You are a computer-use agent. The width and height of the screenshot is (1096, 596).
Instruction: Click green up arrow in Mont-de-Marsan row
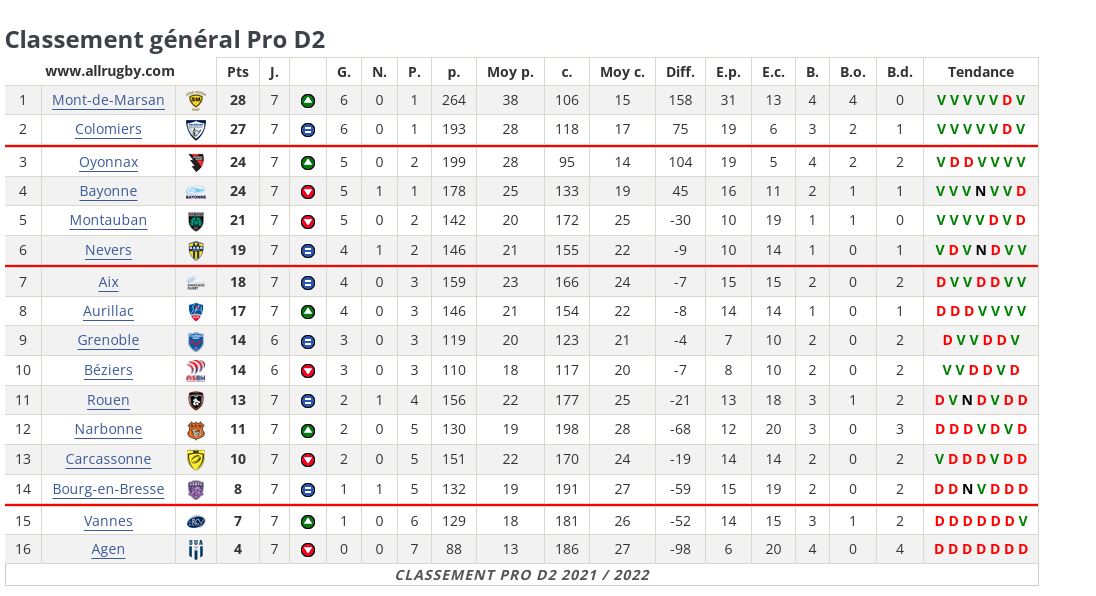[308, 100]
